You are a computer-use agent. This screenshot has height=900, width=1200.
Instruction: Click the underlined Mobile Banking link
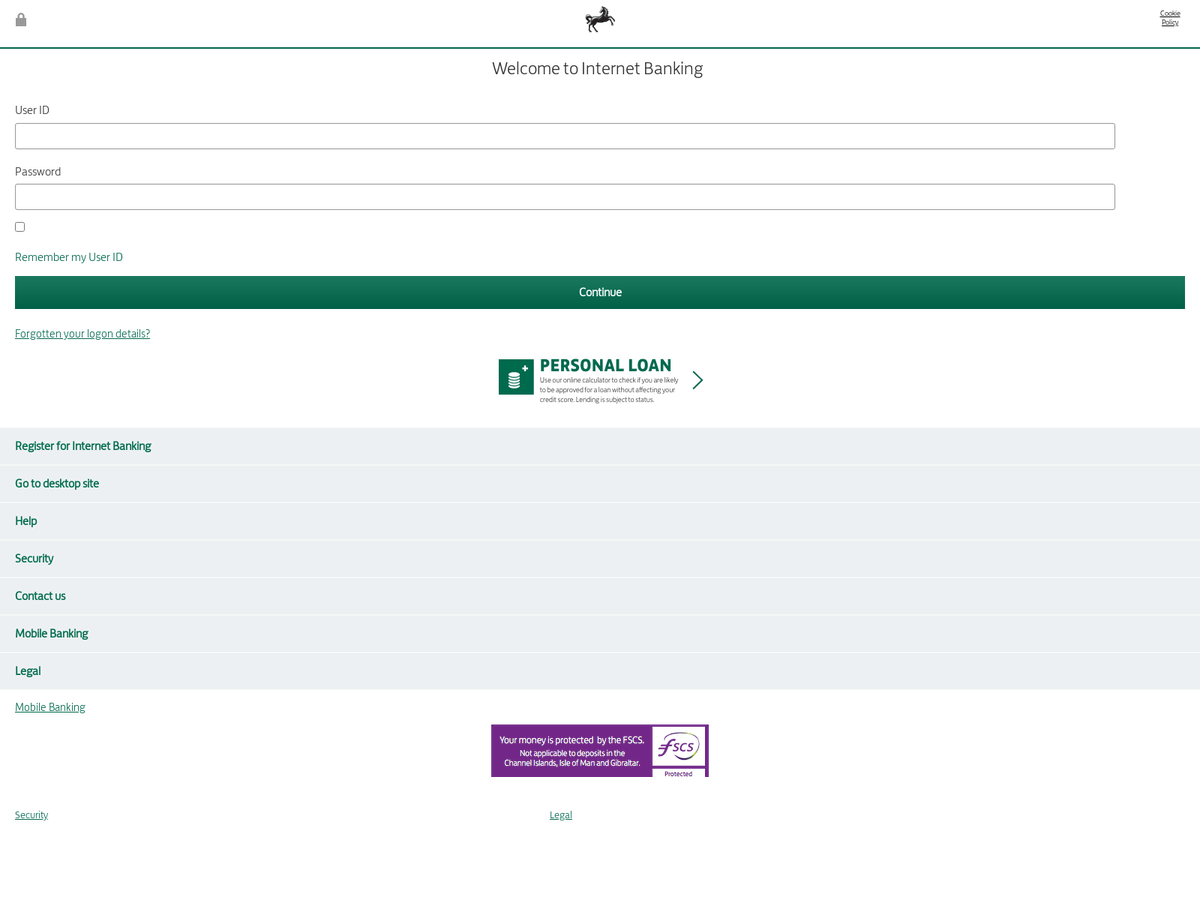pyautogui.click(x=50, y=707)
